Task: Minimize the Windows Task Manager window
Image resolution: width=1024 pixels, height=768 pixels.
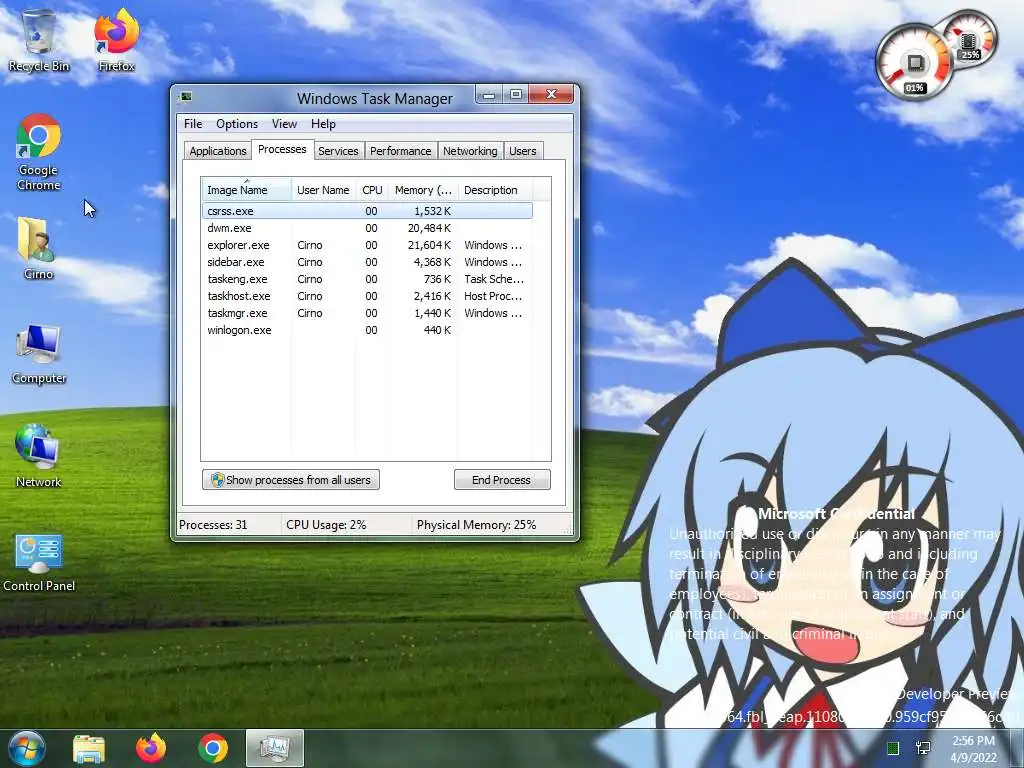Action: tap(488, 95)
